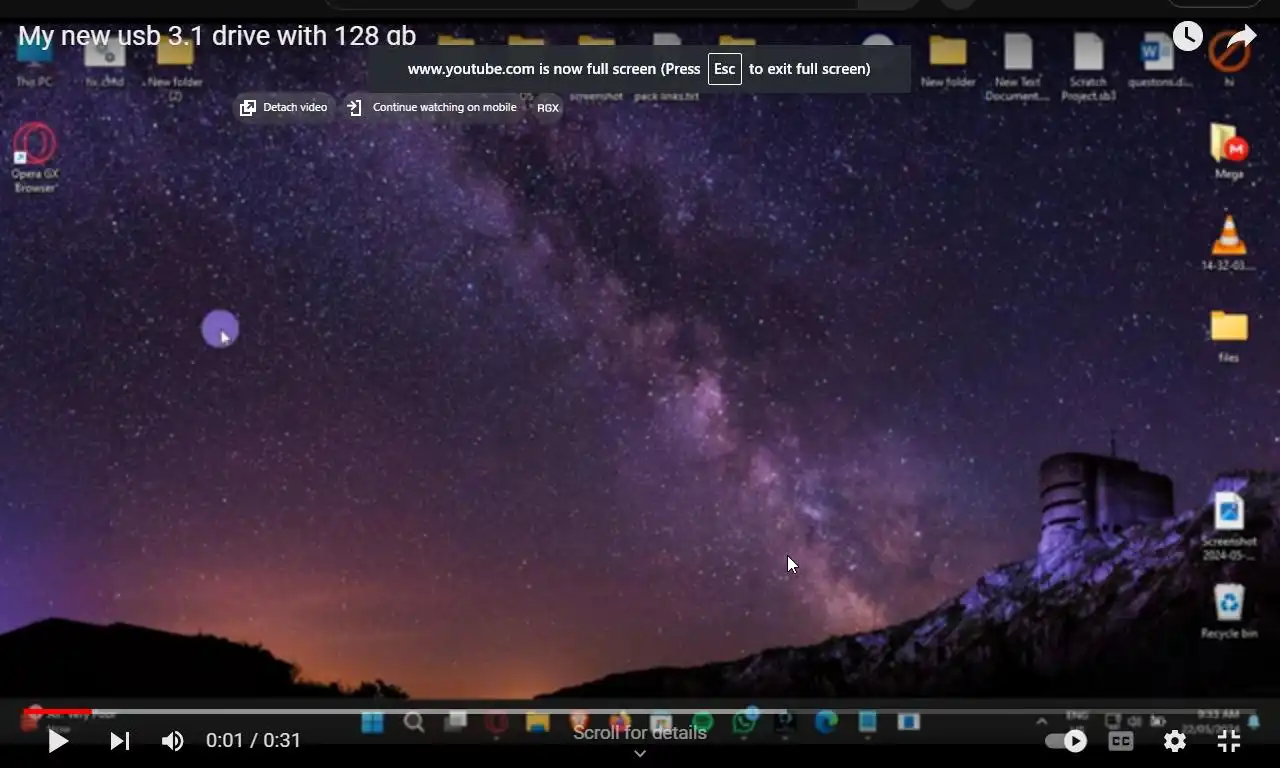The height and width of the screenshot is (768, 1280).
Task: Share the video via arrow icon
Action: coord(1242,37)
